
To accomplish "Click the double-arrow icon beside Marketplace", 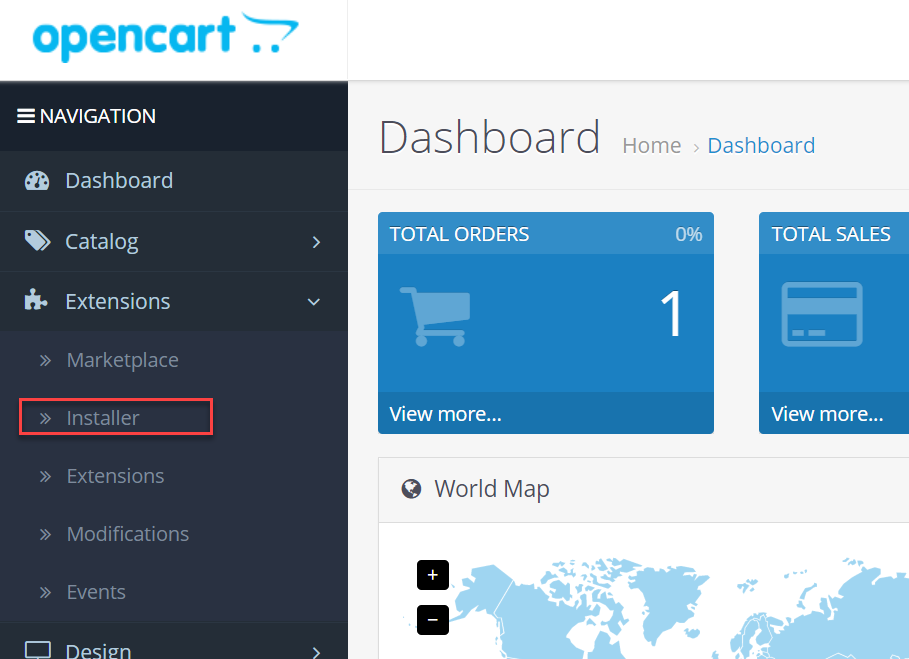I will pos(45,361).
